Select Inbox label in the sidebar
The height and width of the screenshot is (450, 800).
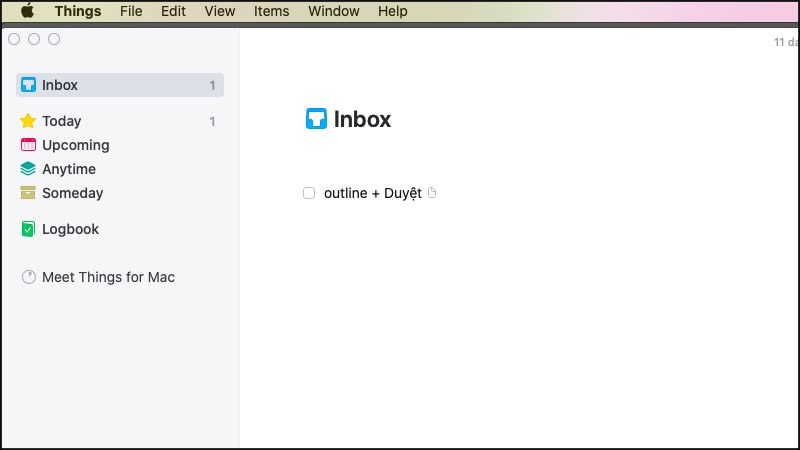[x=60, y=85]
